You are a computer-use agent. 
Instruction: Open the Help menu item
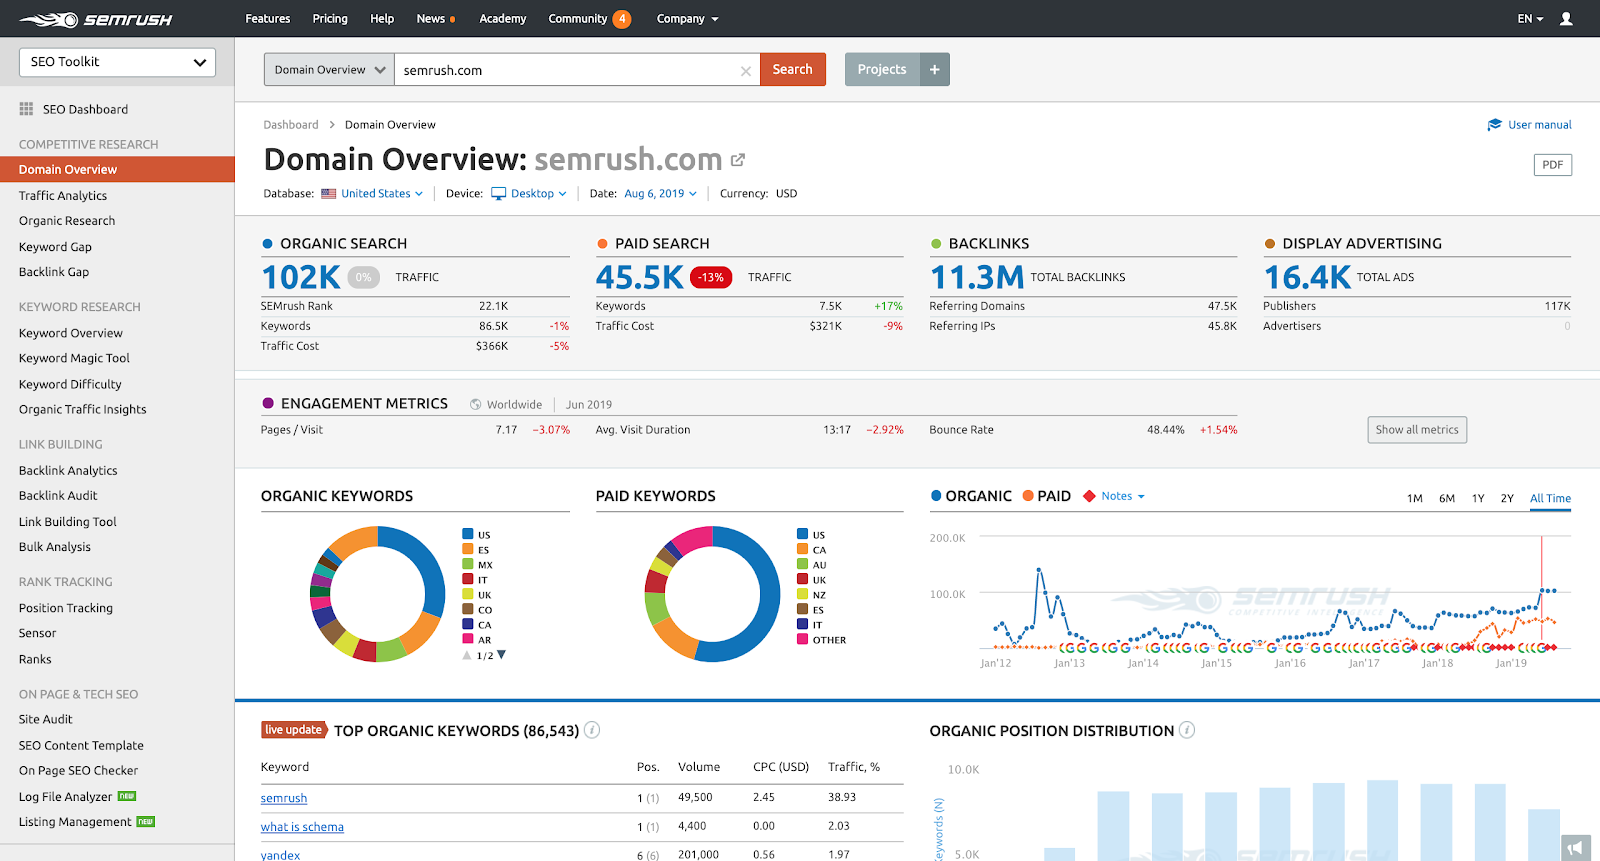382,19
